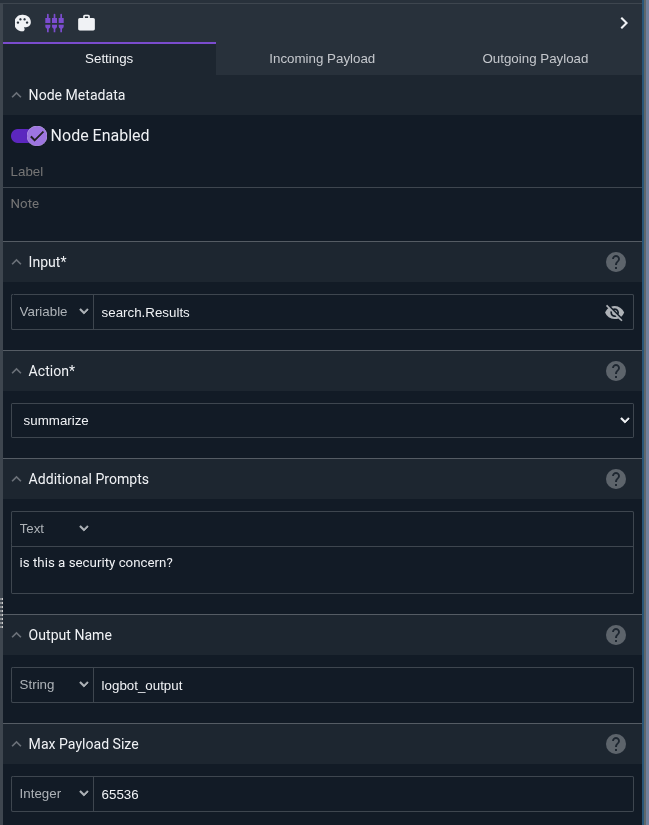This screenshot has width=649, height=825.
Task: Click the Label input field
Action: point(322,172)
